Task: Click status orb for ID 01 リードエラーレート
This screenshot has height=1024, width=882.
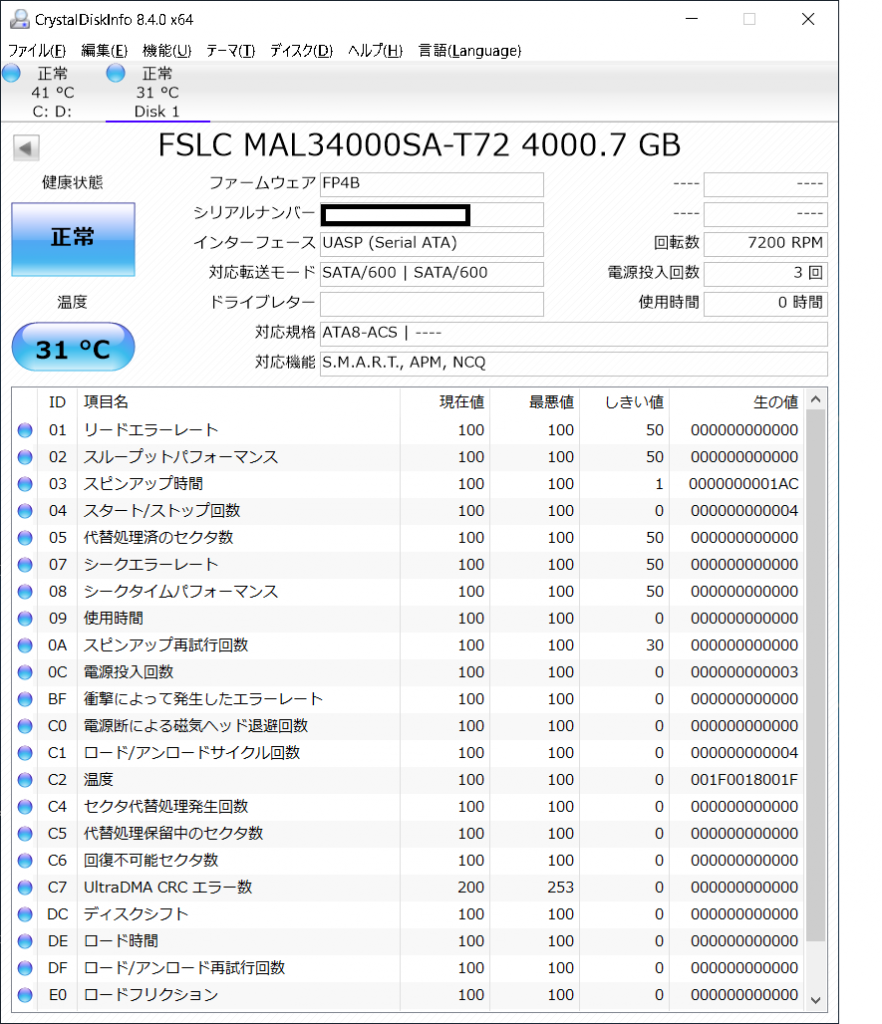Action: pyautogui.click(x=25, y=430)
